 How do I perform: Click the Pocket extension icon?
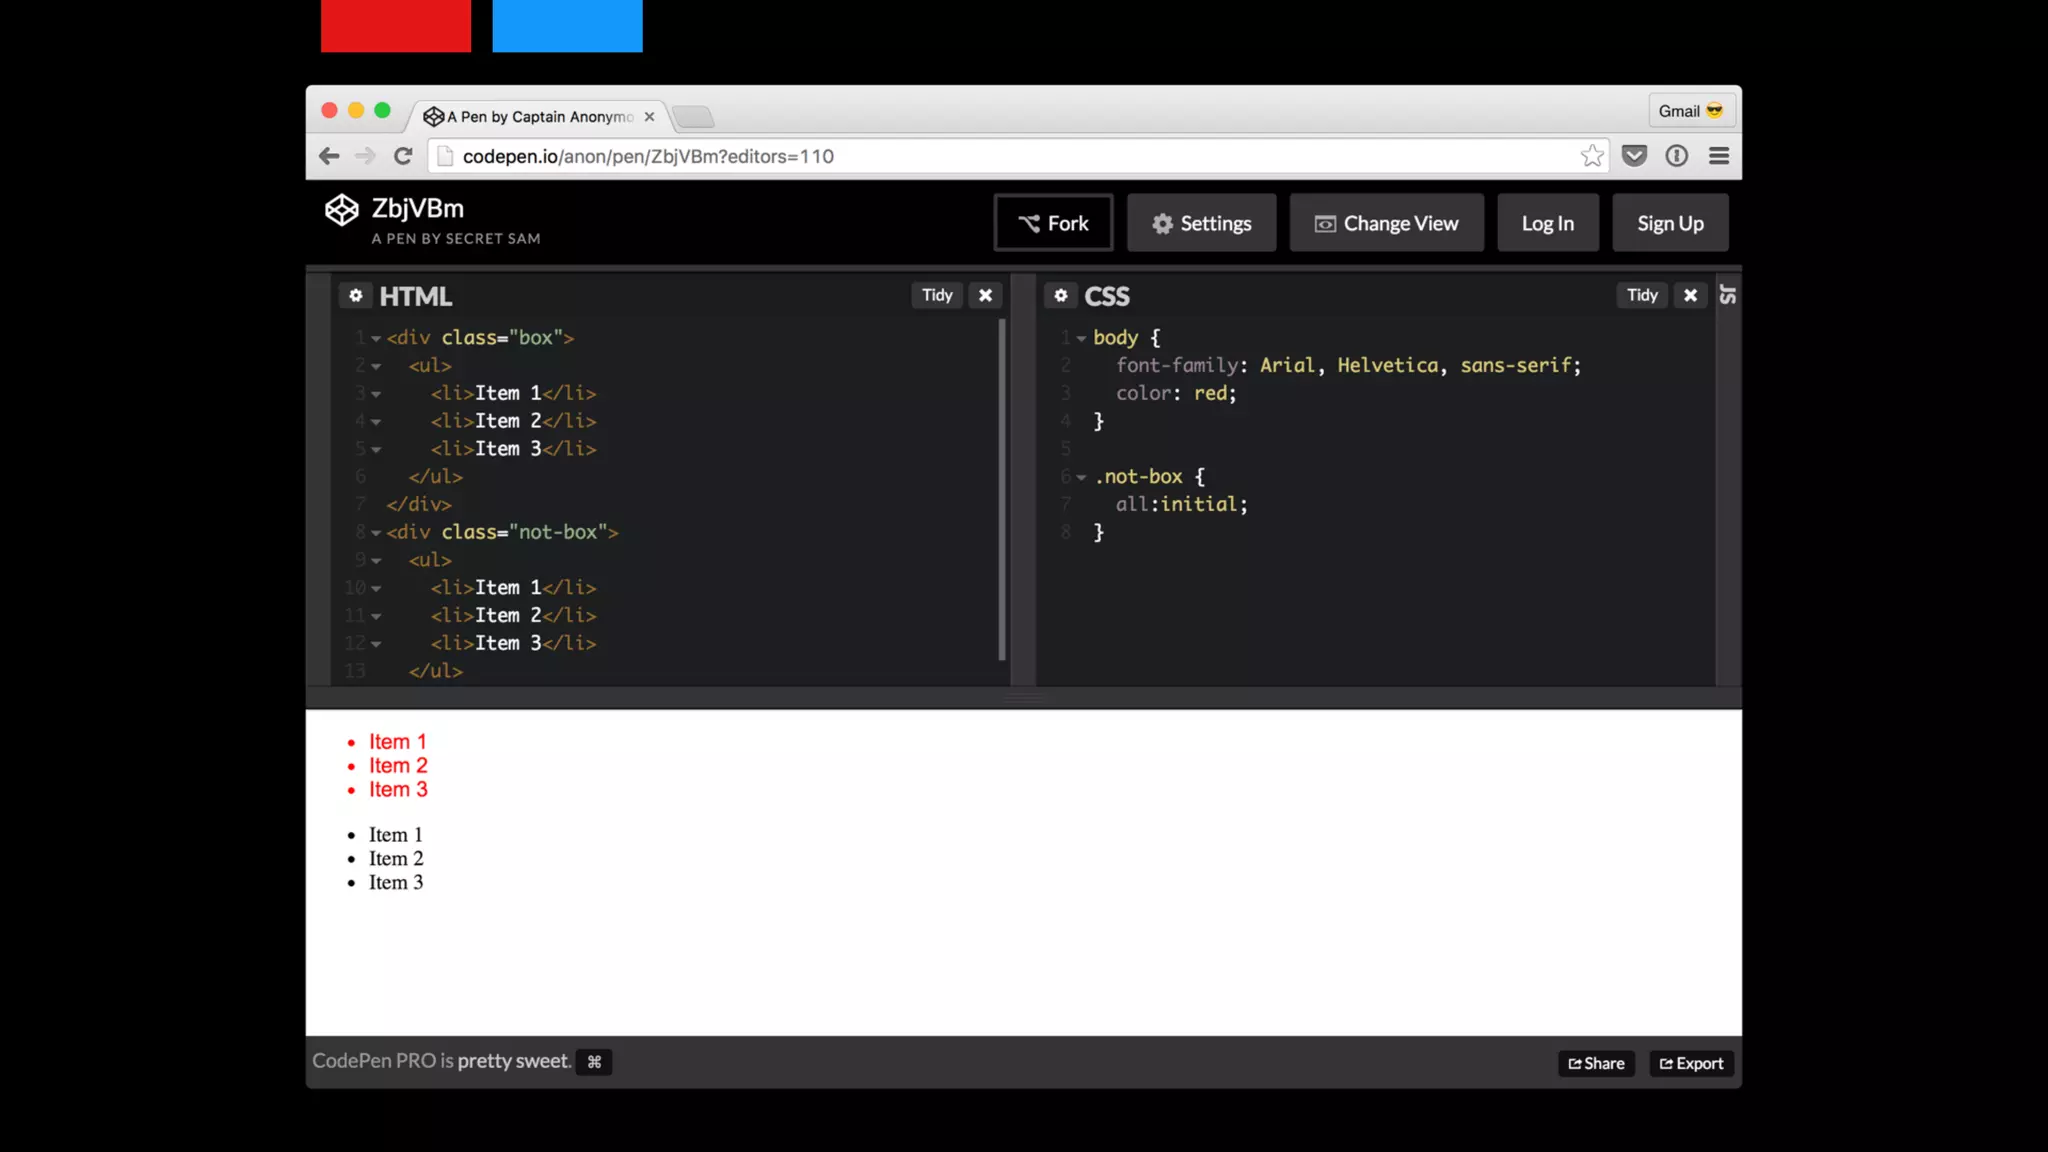click(x=1634, y=156)
